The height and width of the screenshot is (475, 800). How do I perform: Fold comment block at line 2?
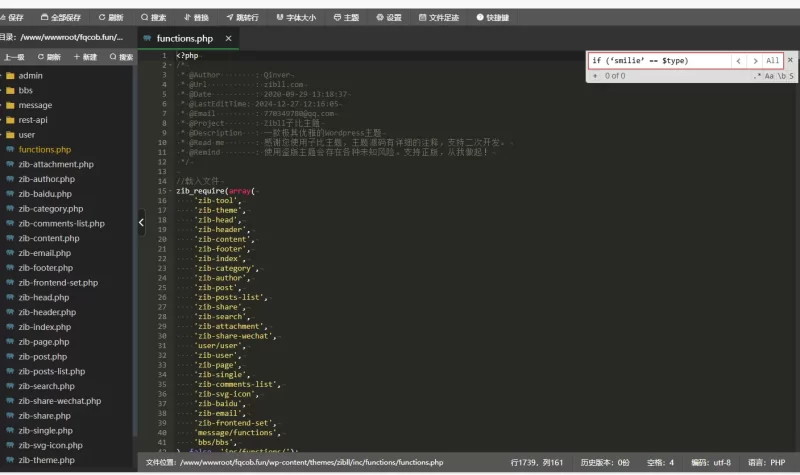pyautogui.click(x=170, y=65)
